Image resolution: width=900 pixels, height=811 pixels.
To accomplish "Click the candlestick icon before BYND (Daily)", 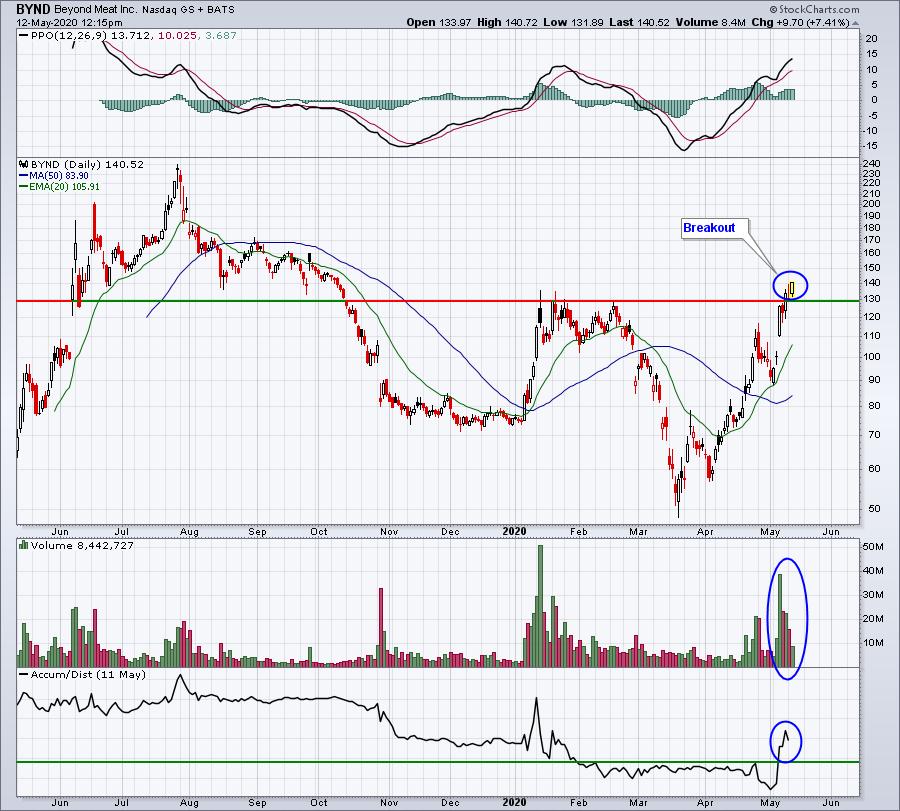I will (x=24, y=164).
